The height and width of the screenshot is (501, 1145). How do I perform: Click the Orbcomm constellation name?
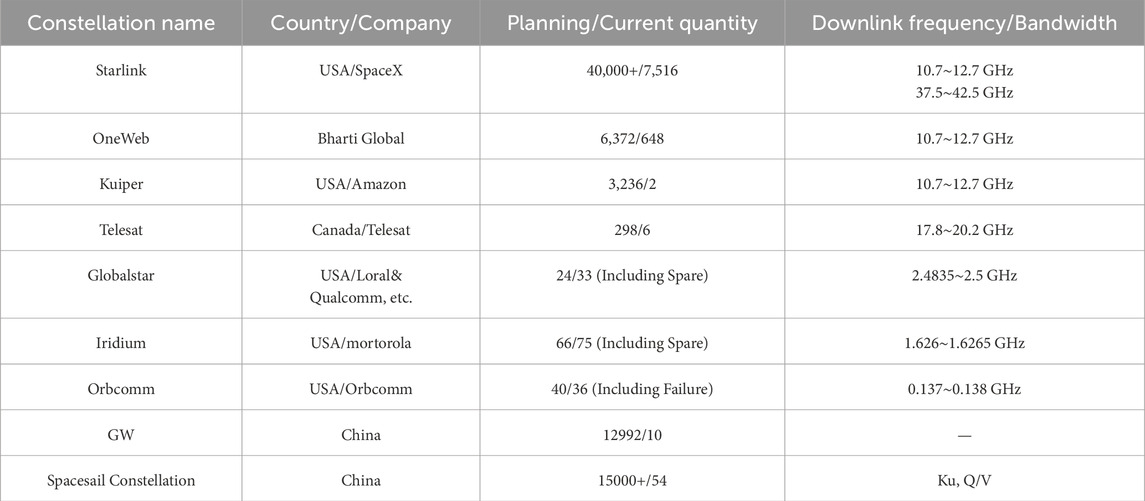coord(121,389)
